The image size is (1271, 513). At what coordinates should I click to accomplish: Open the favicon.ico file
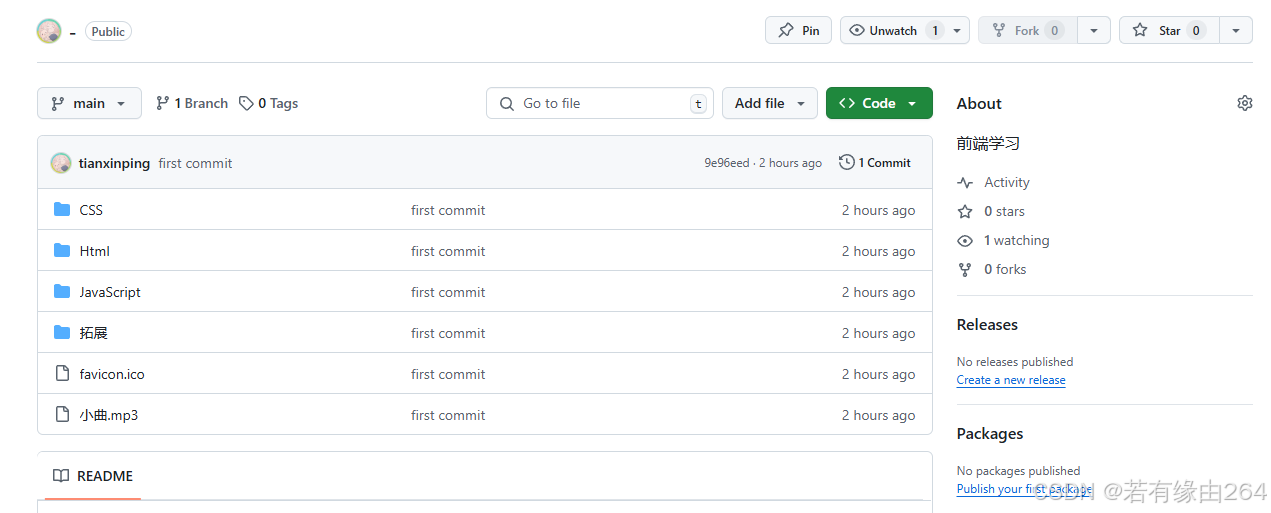pos(112,374)
